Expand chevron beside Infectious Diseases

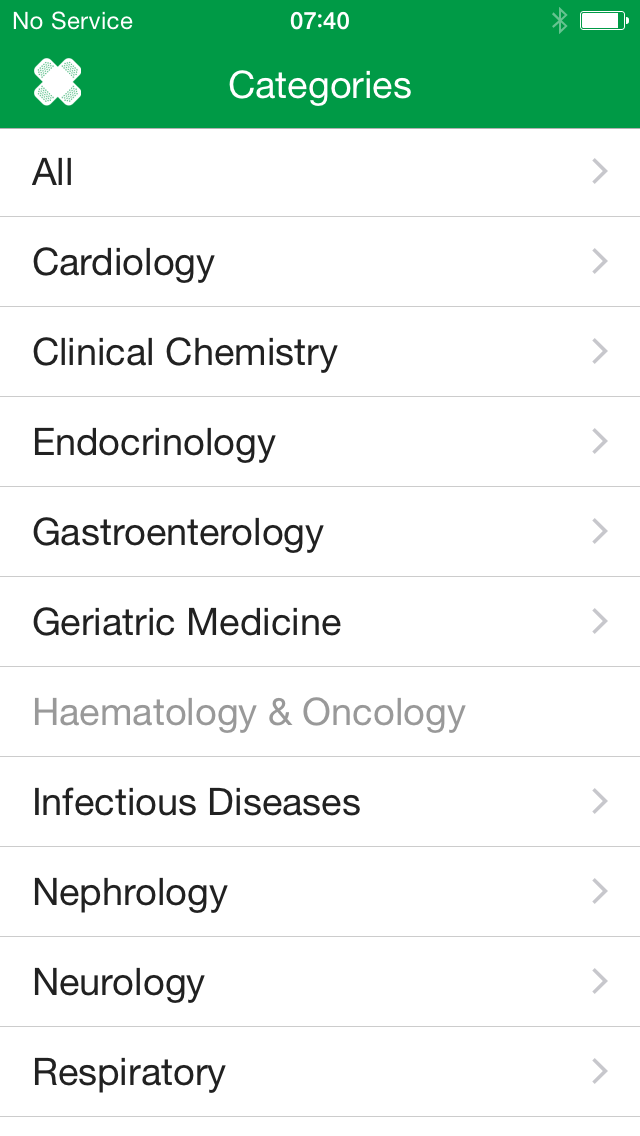[600, 802]
